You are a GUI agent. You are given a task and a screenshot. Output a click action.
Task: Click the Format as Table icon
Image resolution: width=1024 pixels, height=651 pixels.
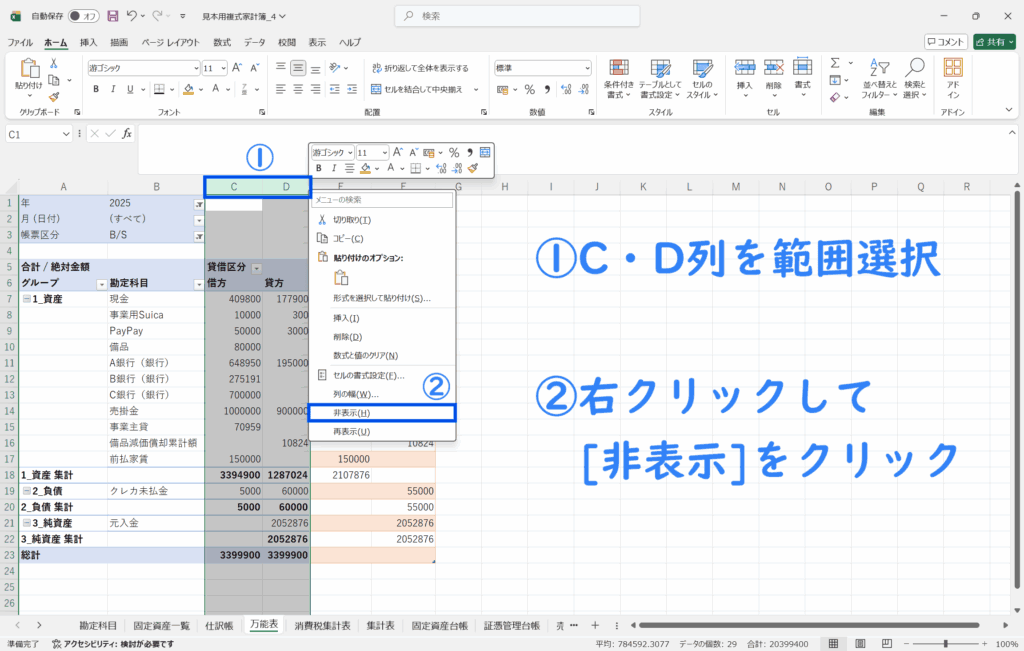[x=660, y=68]
